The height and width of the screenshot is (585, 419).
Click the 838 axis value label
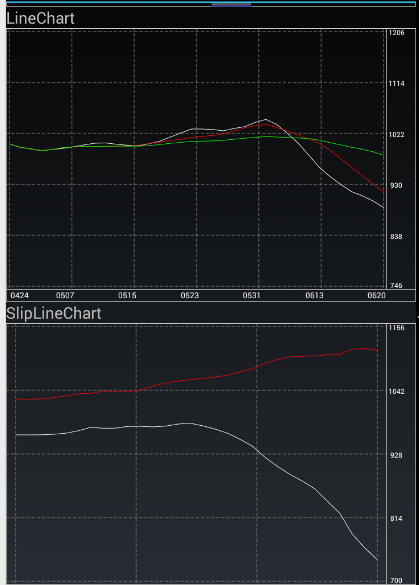[x=396, y=237]
